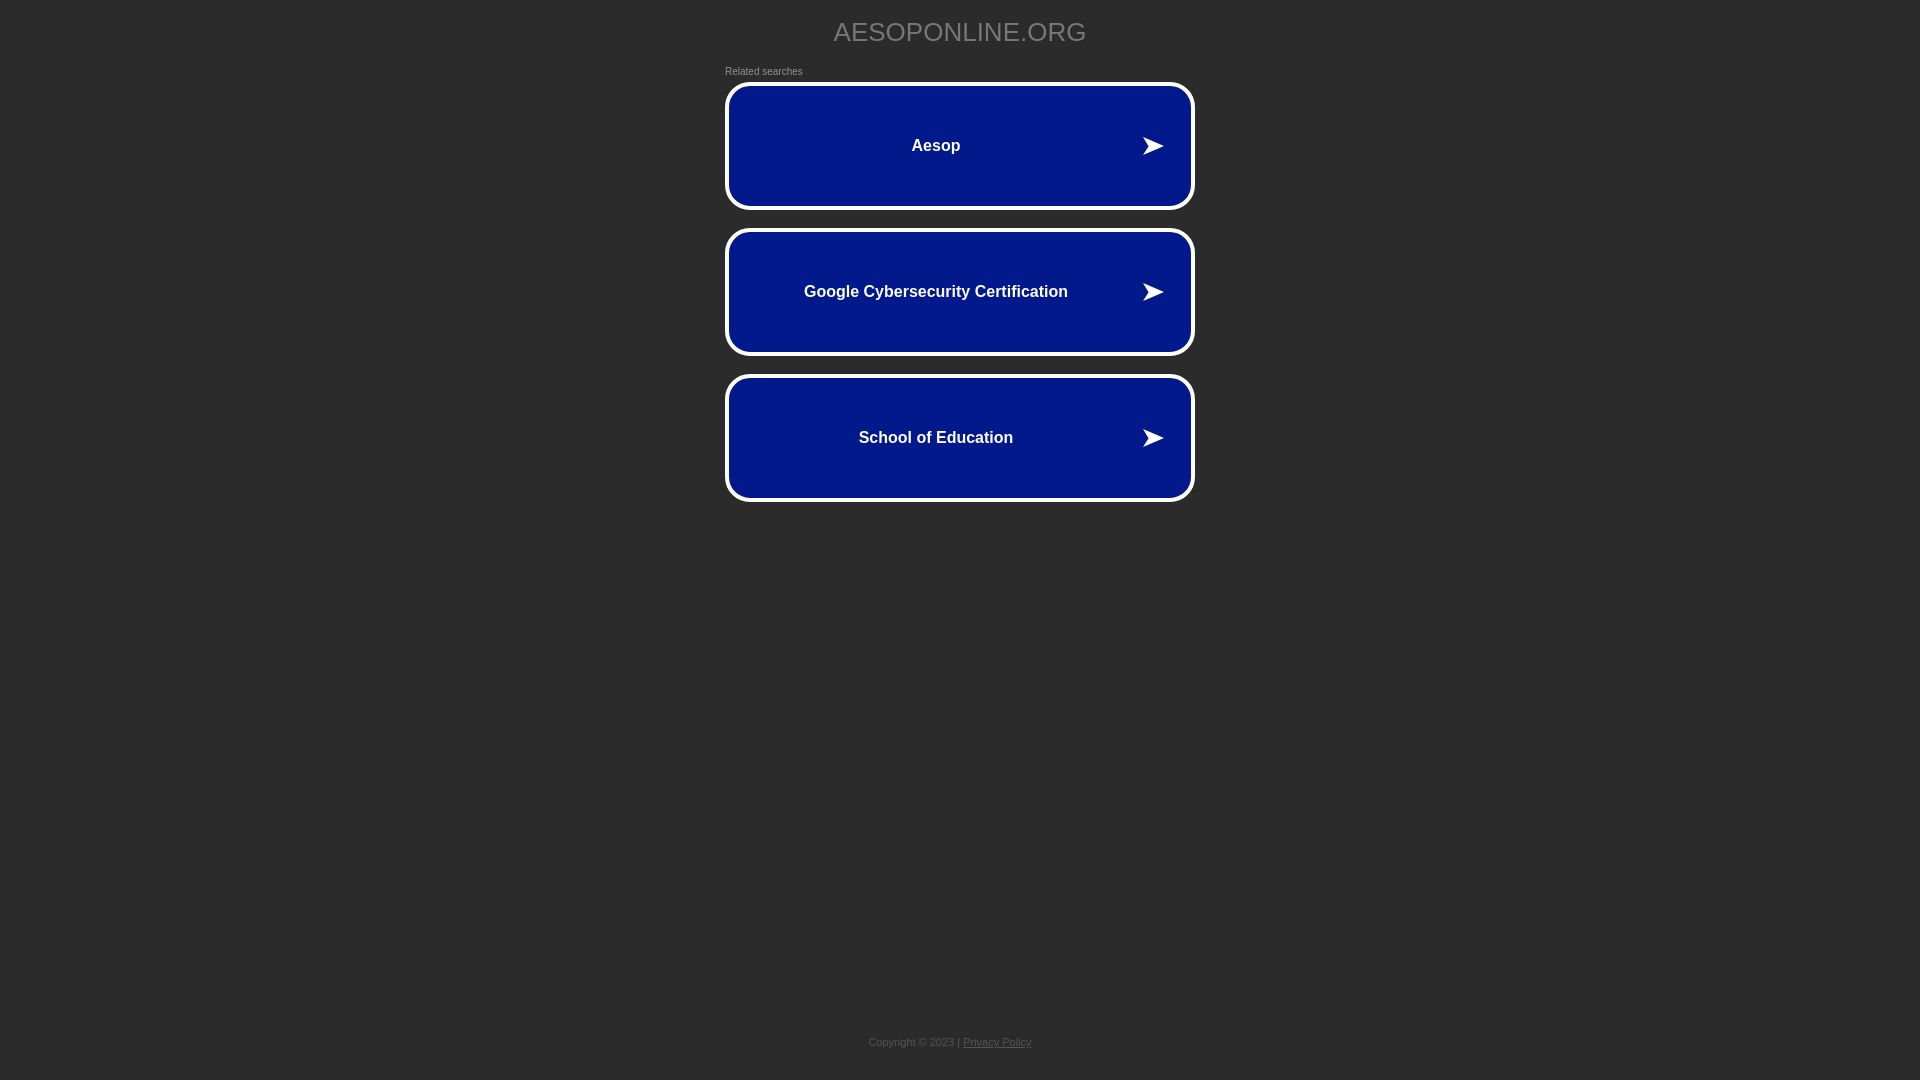
Task: Open the Google Cybersecurity Certification link
Action: pyautogui.click(x=960, y=291)
